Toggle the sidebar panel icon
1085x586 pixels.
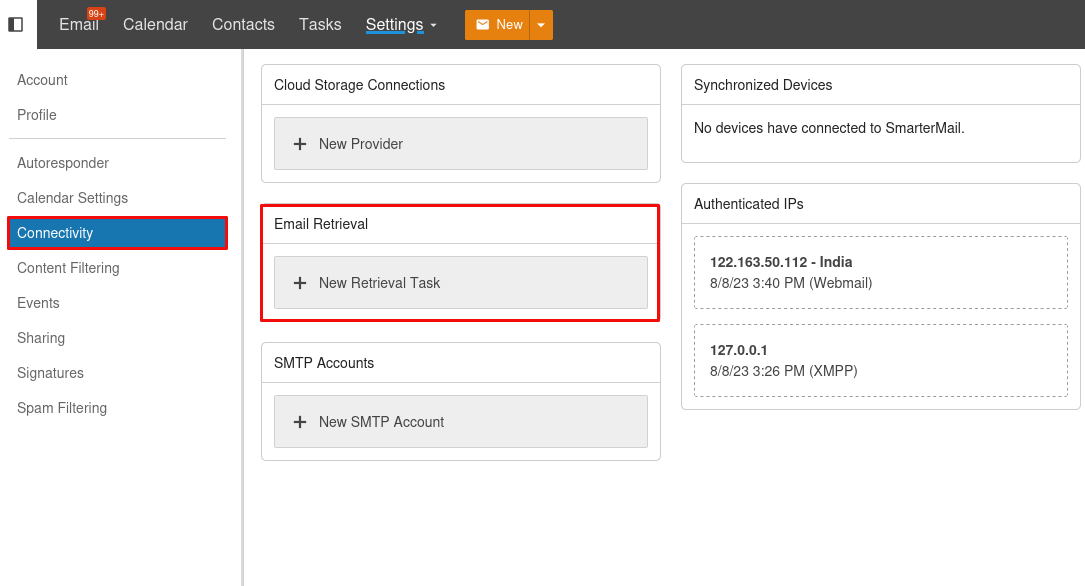pos(16,24)
